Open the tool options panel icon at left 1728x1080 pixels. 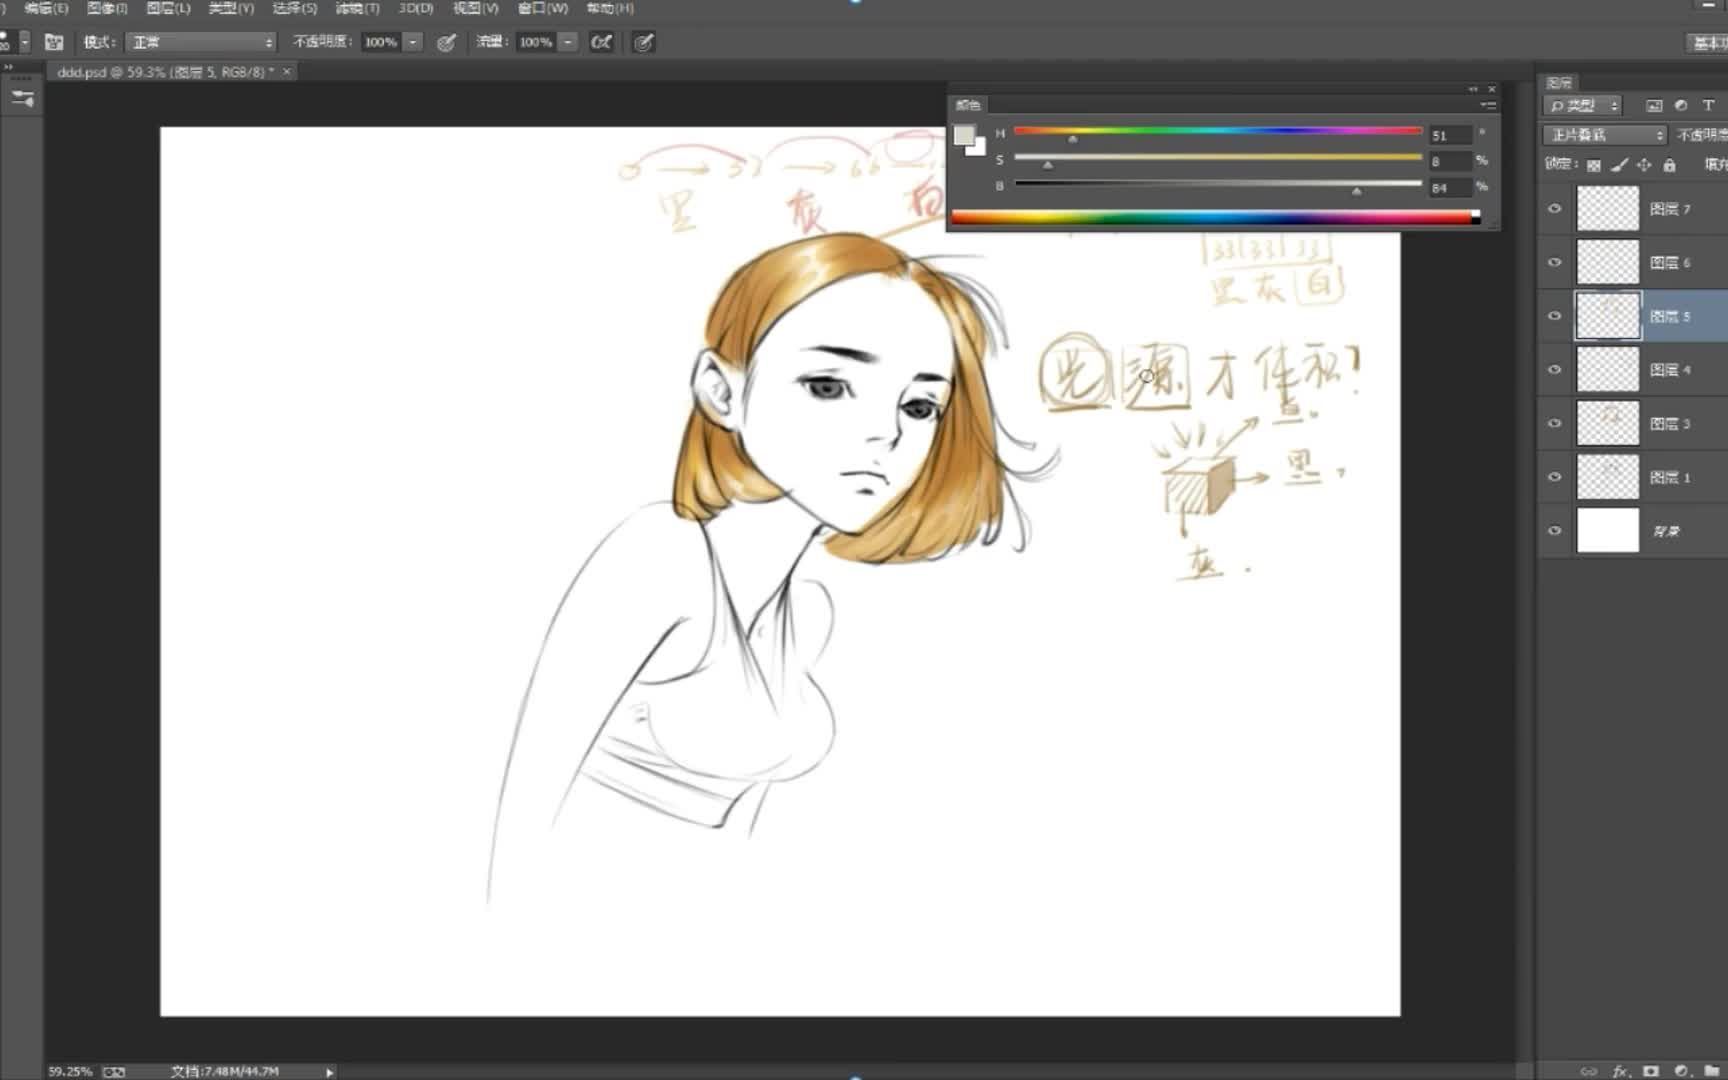[x=22, y=98]
